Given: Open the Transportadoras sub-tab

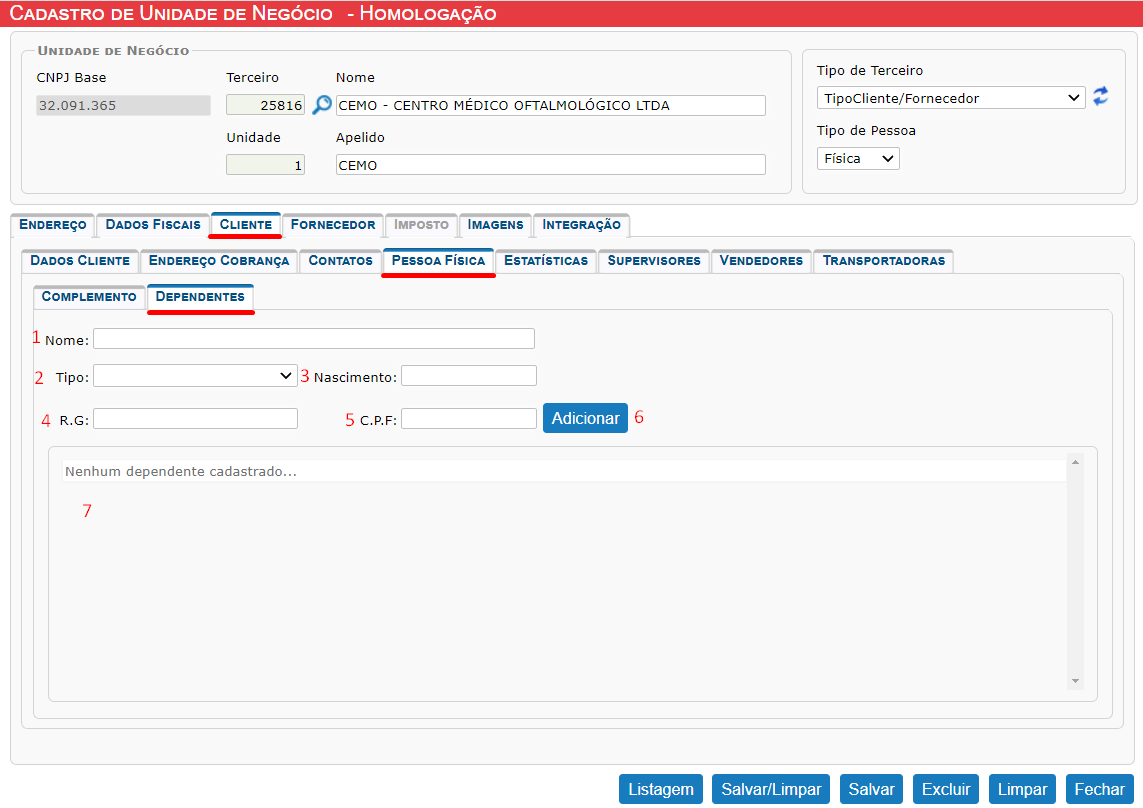Looking at the screenshot, I should (x=883, y=260).
